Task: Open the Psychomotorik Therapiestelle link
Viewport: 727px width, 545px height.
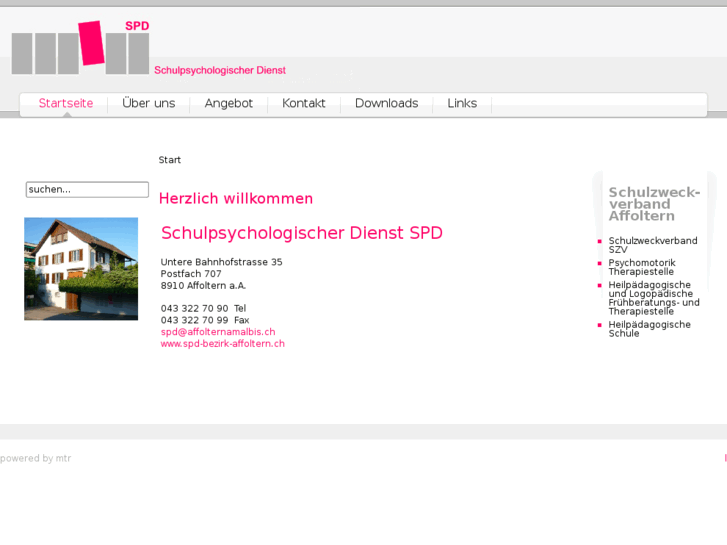Action: coord(642,267)
